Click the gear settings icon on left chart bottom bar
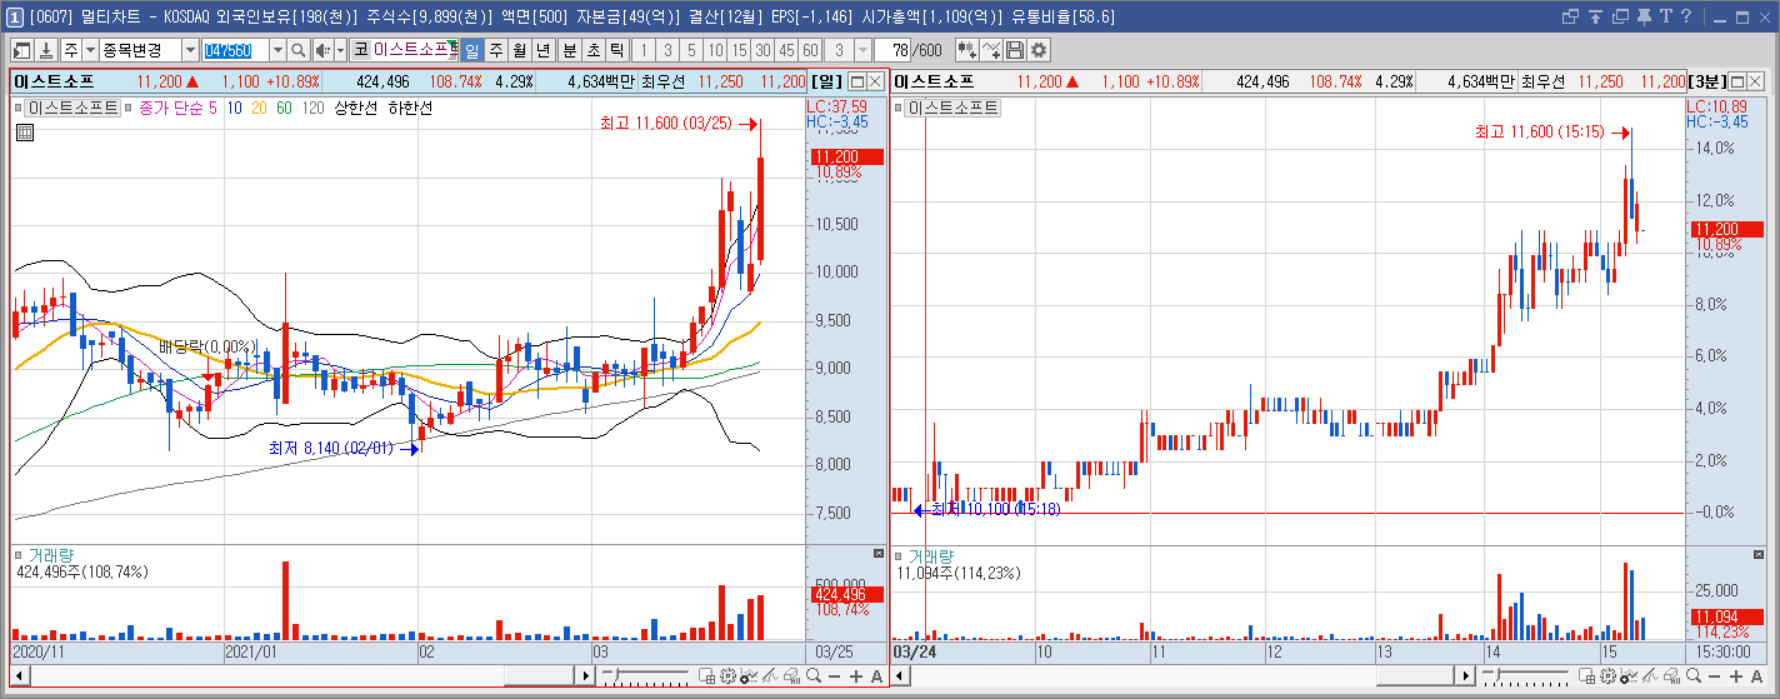The height and width of the screenshot is (699, 1780). (728, 677)
